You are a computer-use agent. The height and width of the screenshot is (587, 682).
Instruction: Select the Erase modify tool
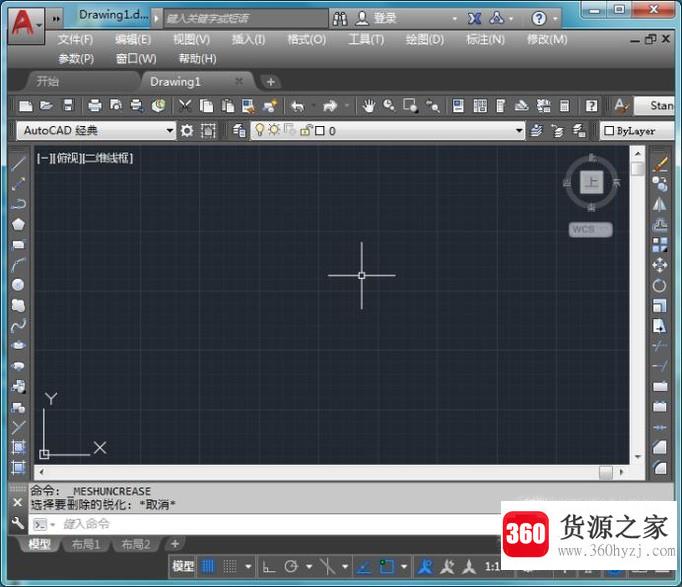pos(660,164)
